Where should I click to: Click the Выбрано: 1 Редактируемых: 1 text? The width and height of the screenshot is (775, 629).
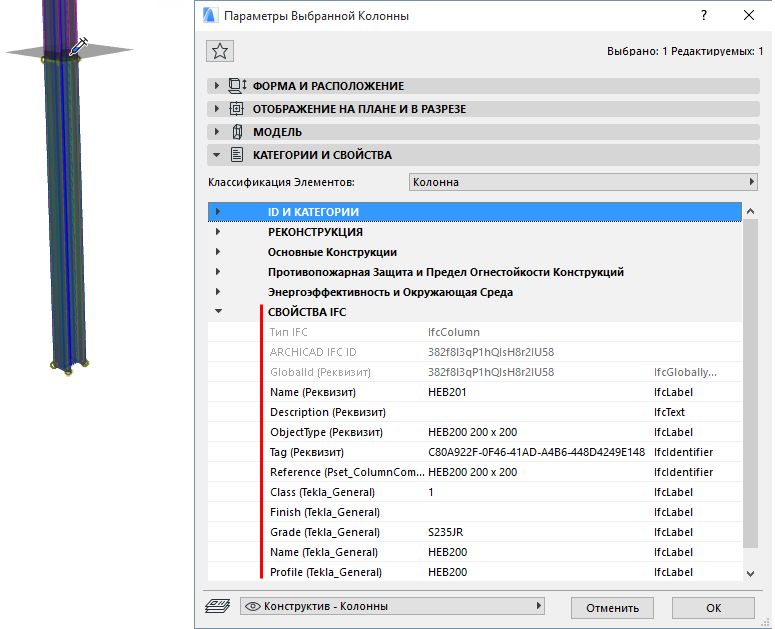coord(685,51)
